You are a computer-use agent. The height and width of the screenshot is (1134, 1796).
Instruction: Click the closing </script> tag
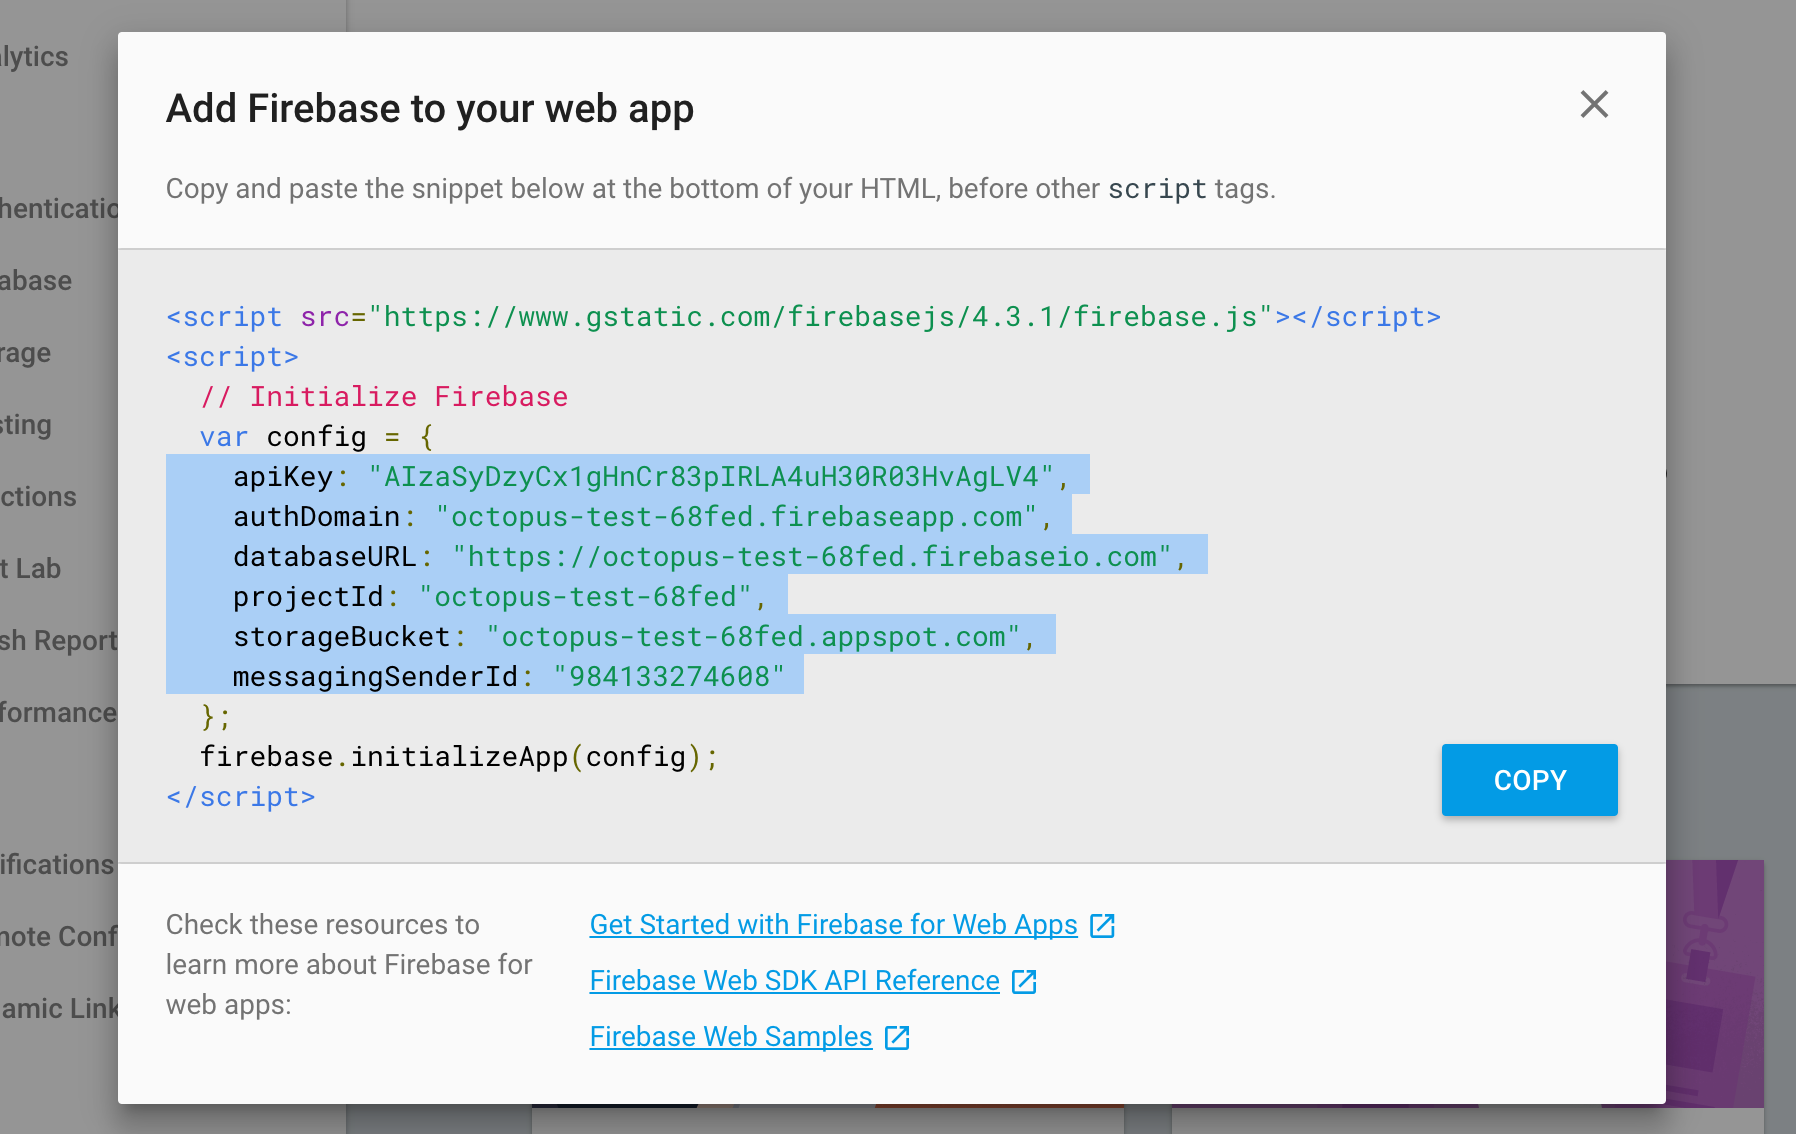(241, 797)
